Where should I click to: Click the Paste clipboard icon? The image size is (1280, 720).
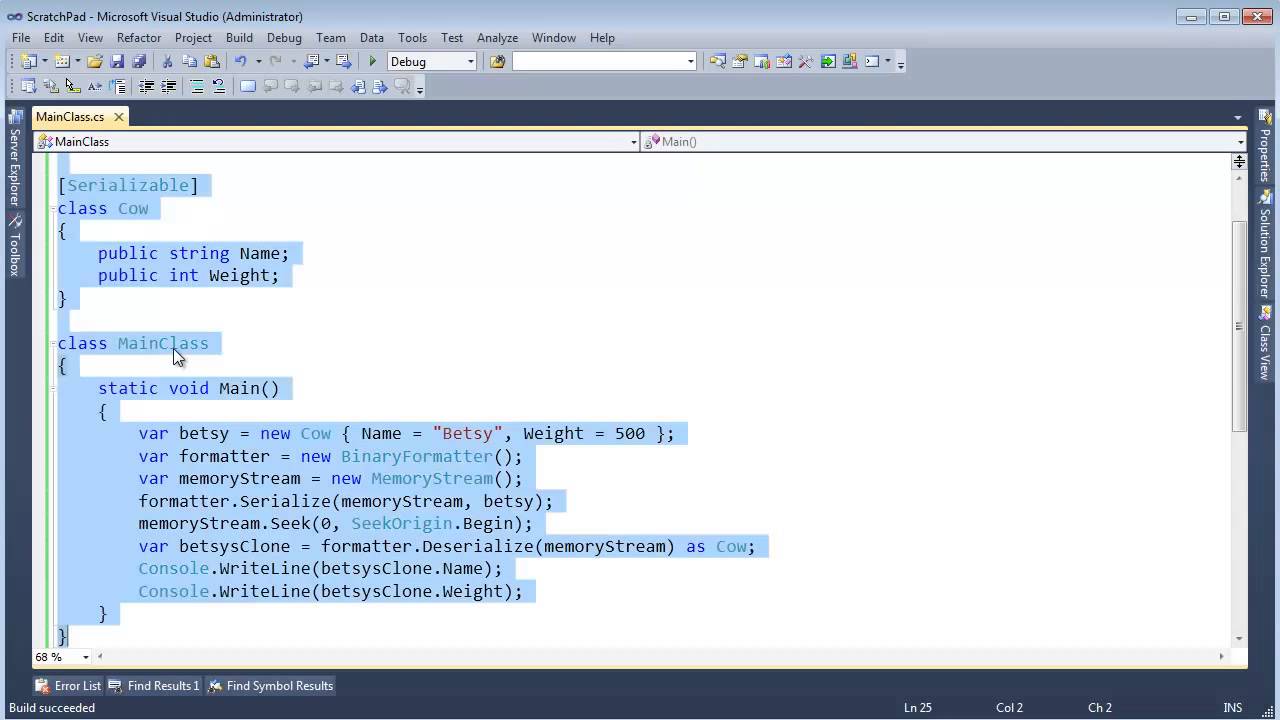(x=211, y=62)
